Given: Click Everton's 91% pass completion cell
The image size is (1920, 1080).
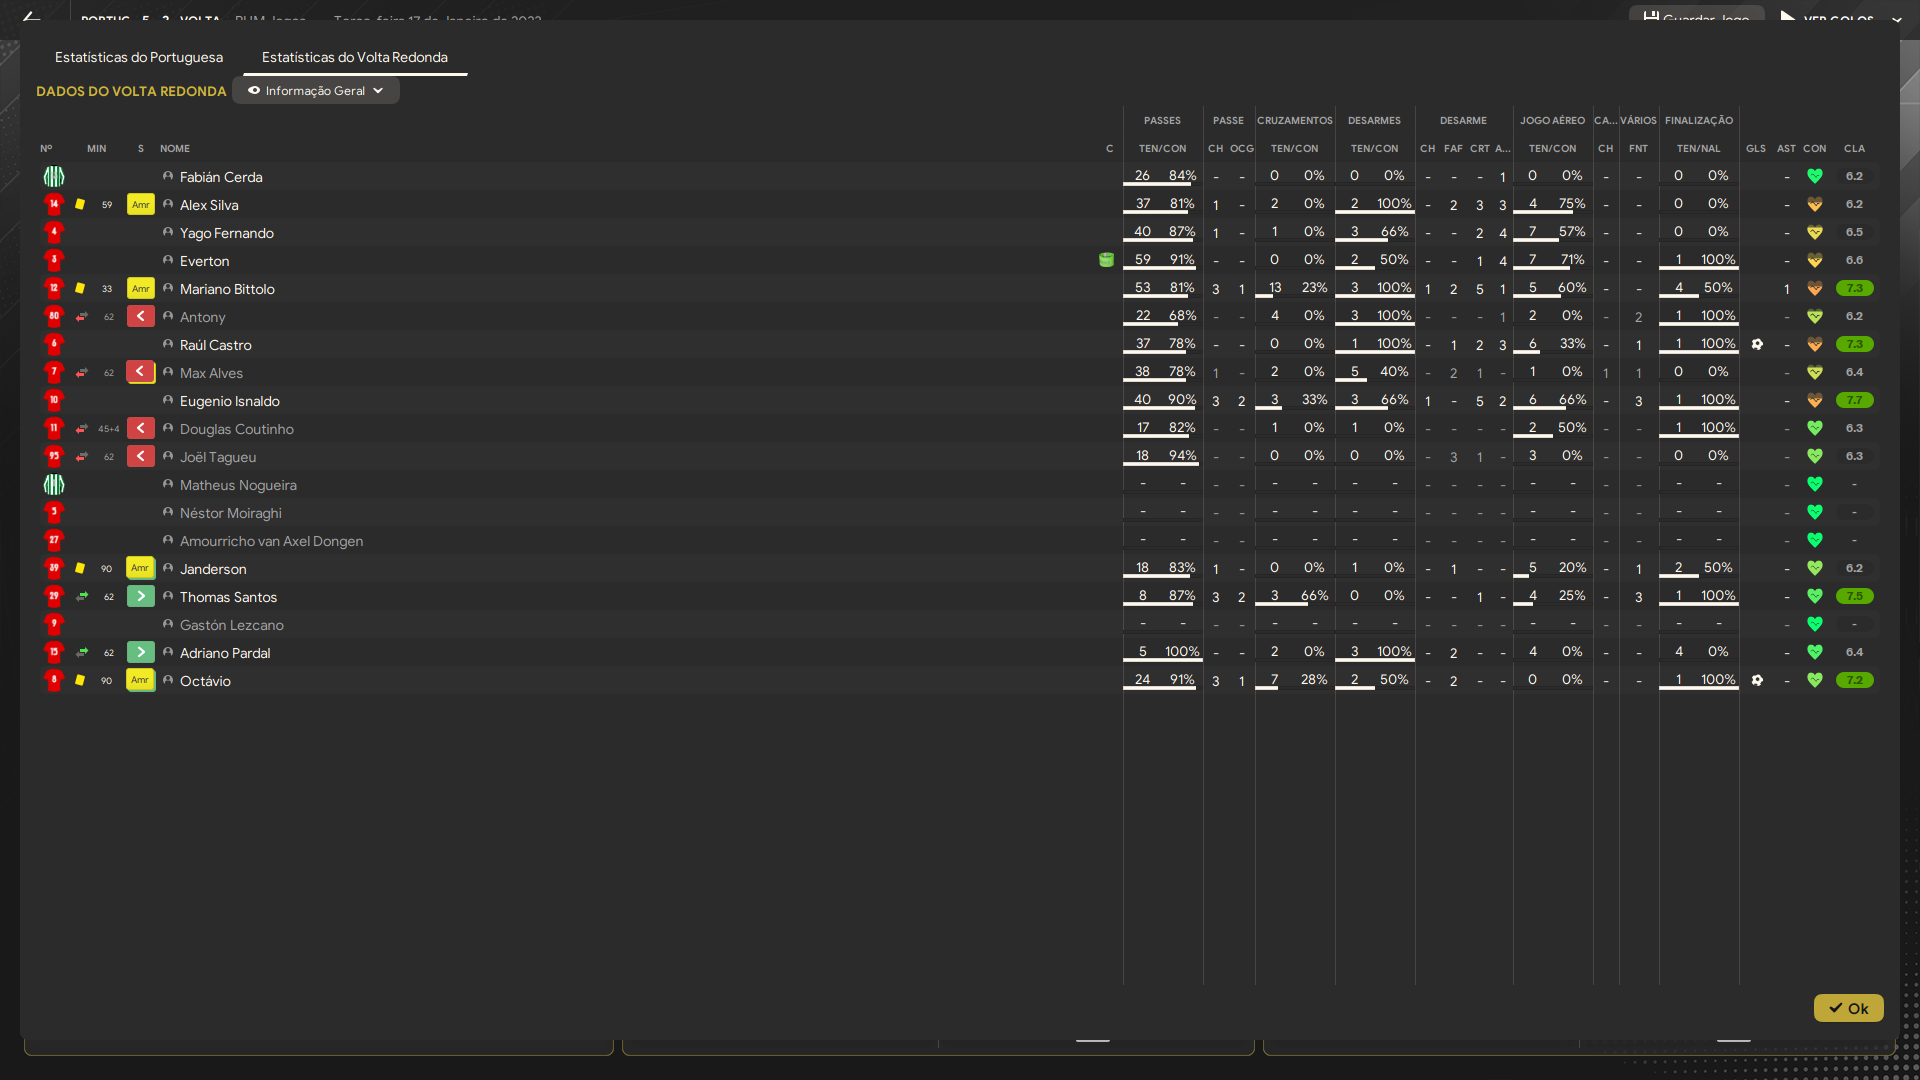Looking at the screenshot, I should [x=1183, y=259].
